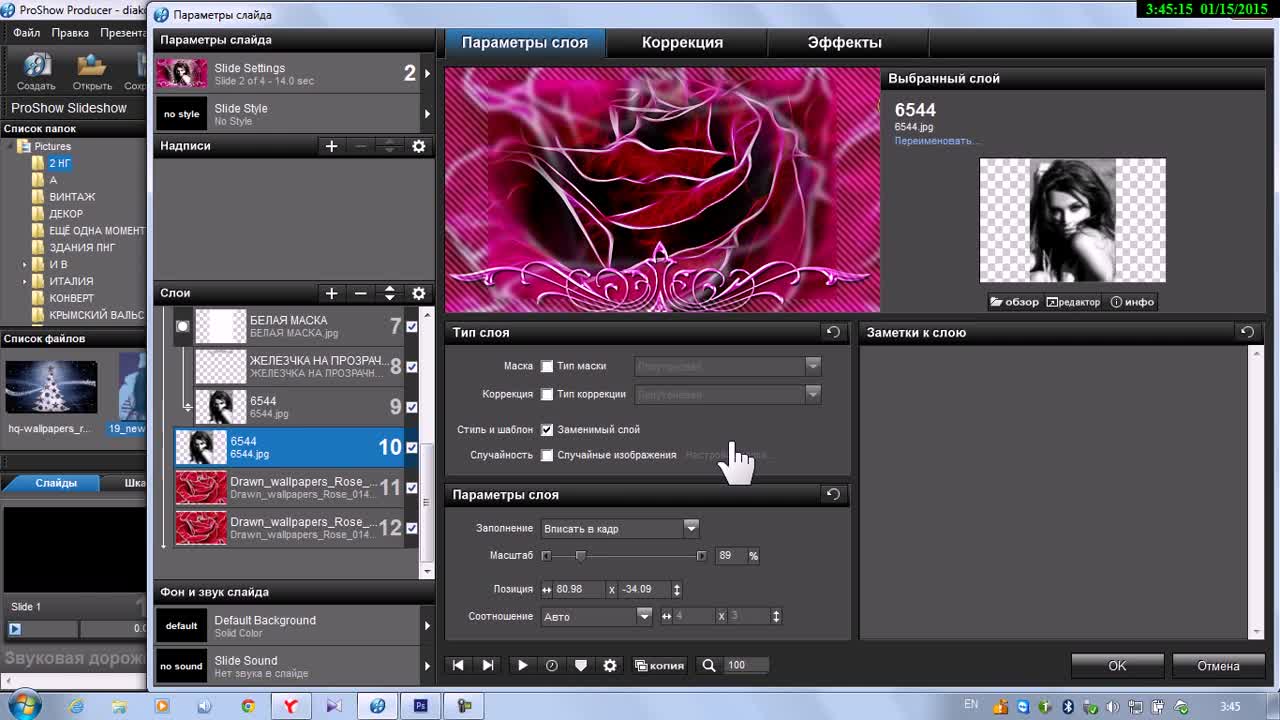Viewport: 1280px width, 720px height.
Task: Toggle visibility of layer 10 6544
Action: [x=411, y=447]
